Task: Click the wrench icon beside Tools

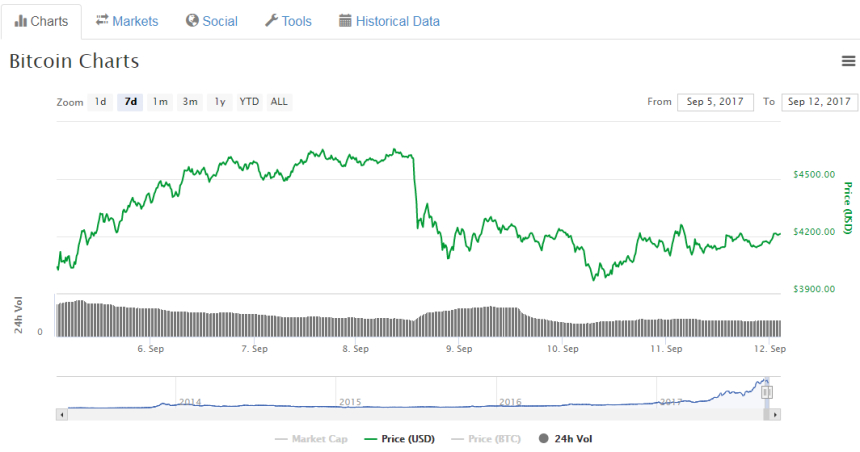Action: [271, 21]
